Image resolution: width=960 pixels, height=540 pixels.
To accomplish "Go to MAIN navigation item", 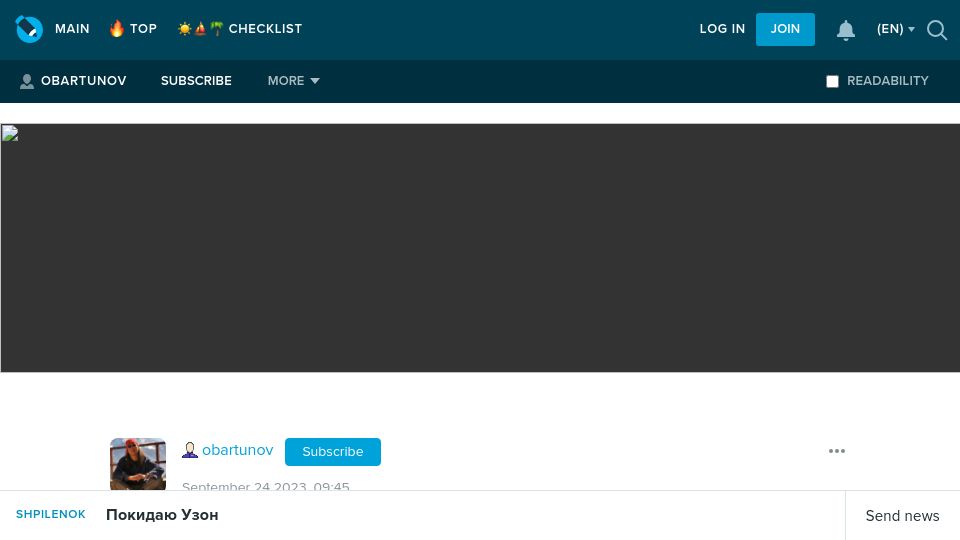I will pyautogui.click(x=72, y=29).
